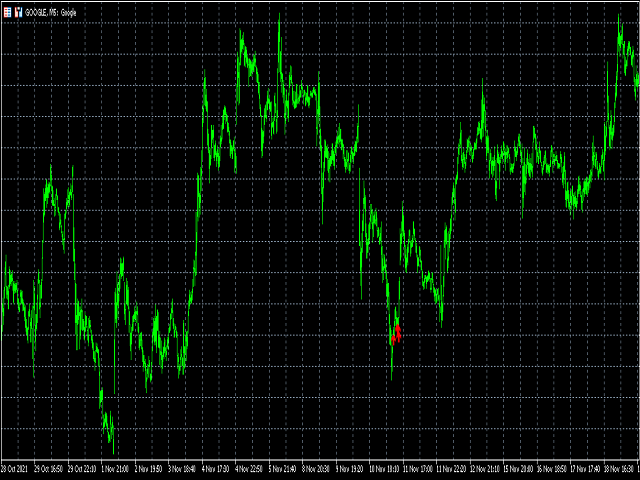Select the 15 Nov 20:00 time label

[520, 468]
